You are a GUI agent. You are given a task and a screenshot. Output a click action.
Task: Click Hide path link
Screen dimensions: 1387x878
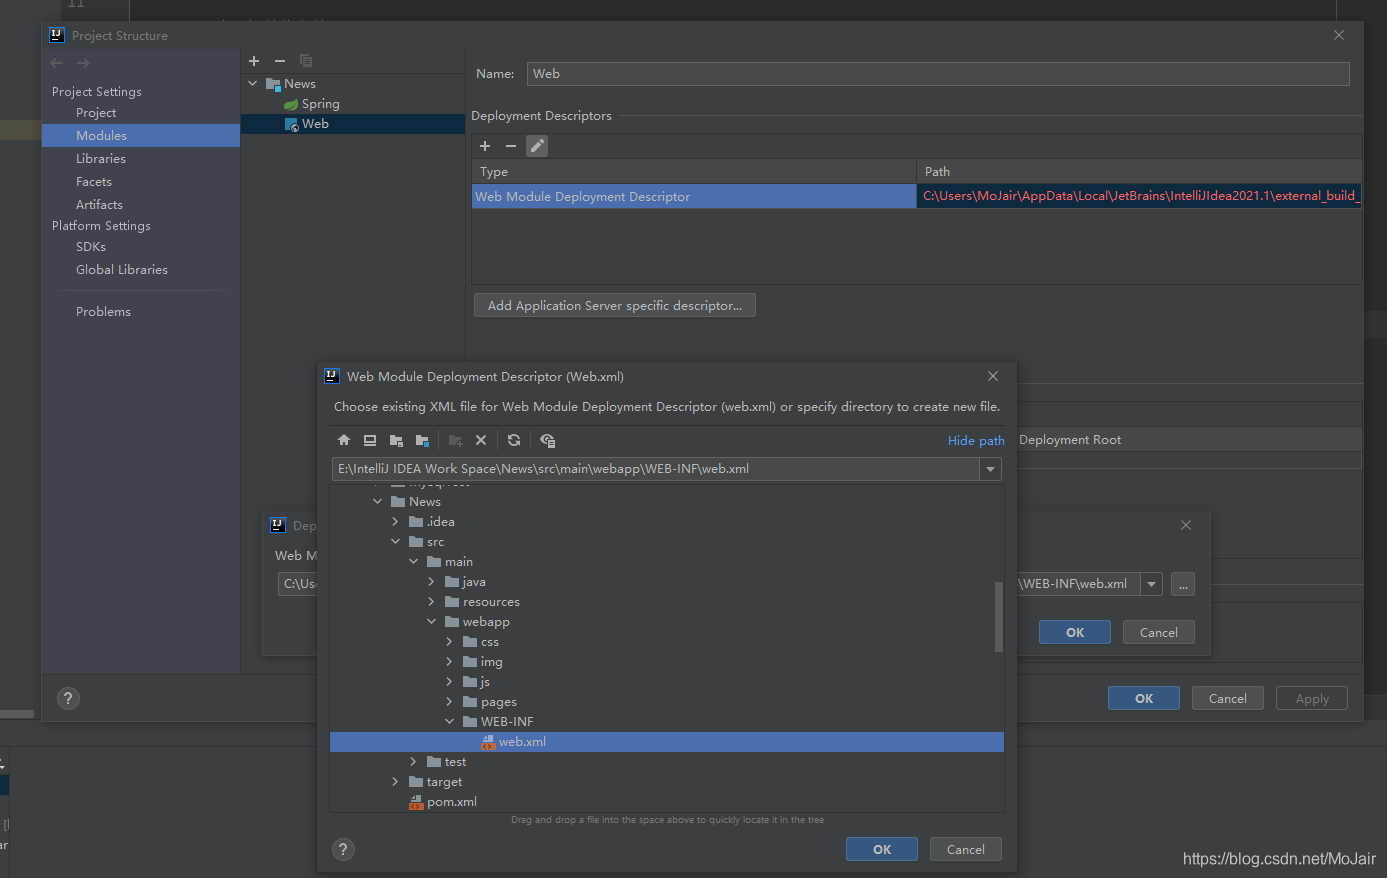(x=976, y=441)
